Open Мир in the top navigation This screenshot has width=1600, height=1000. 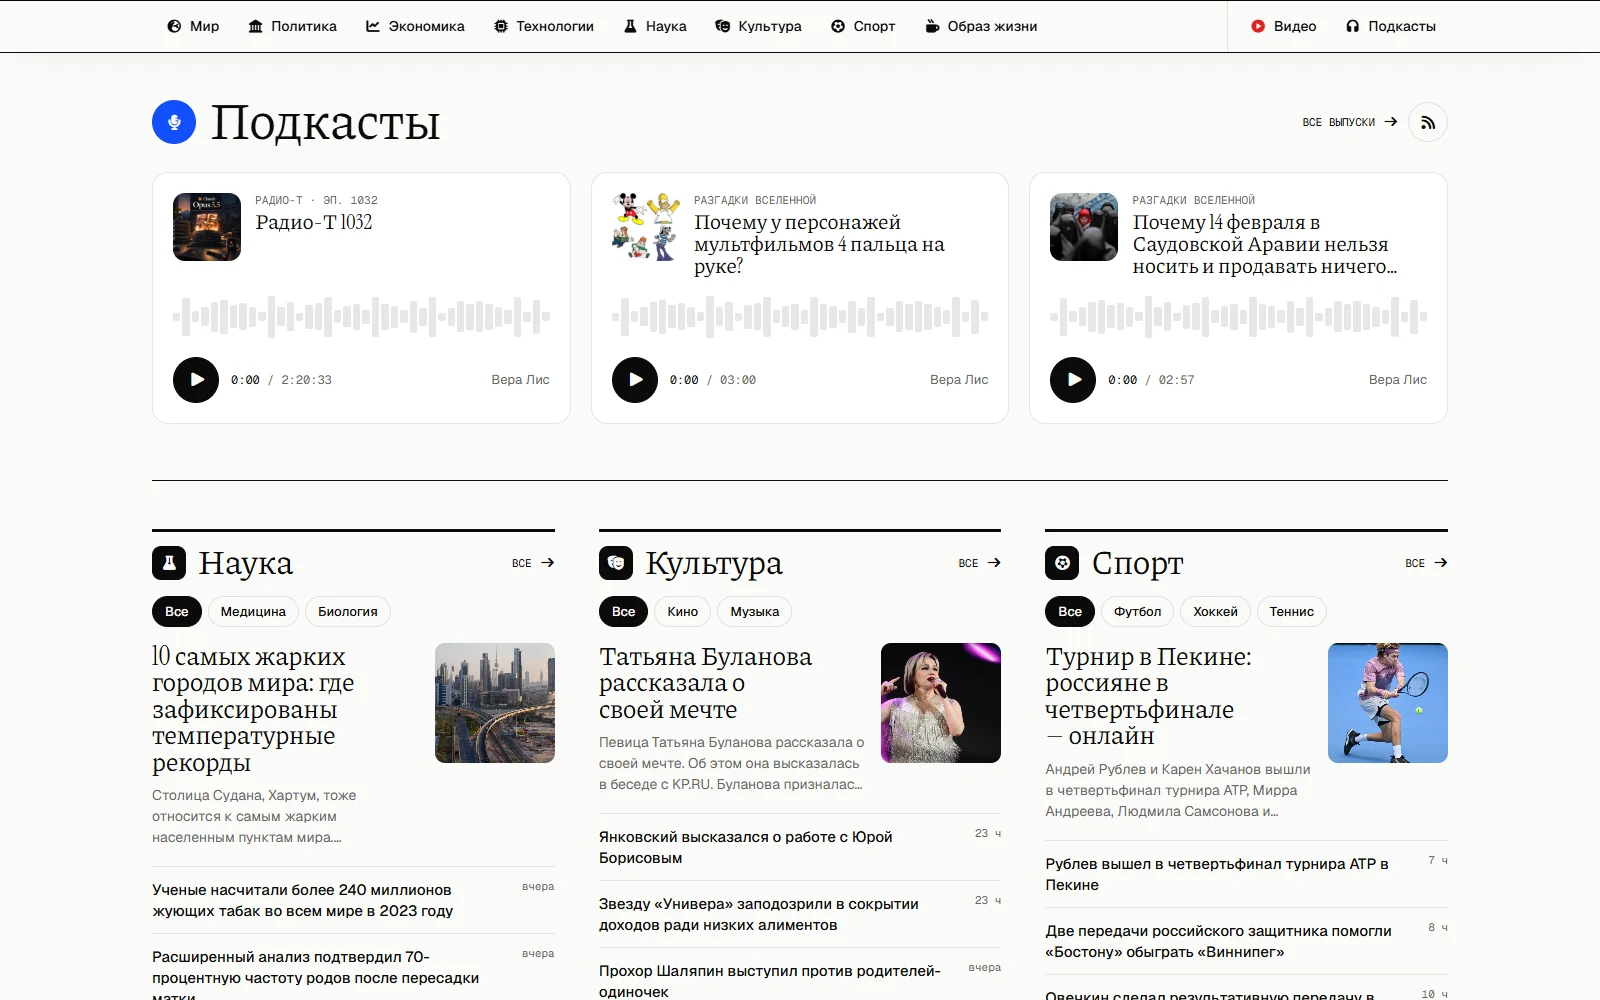coord(193,26)
